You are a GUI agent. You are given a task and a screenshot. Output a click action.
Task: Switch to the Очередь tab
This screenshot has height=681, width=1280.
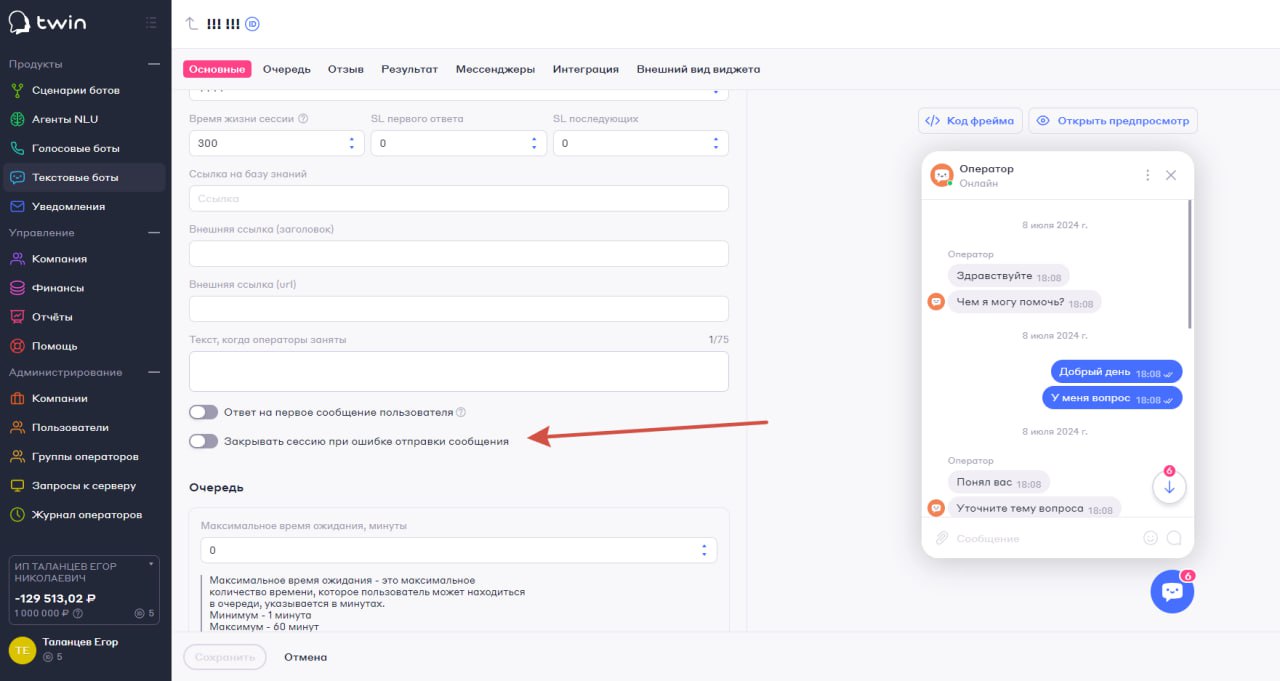pyautogui.click(x=287, y=69)
